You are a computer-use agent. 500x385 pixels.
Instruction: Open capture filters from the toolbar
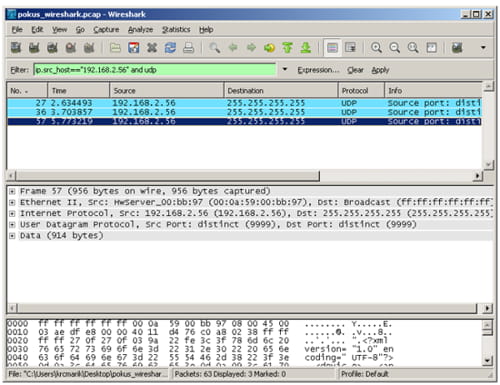[457, 48]
